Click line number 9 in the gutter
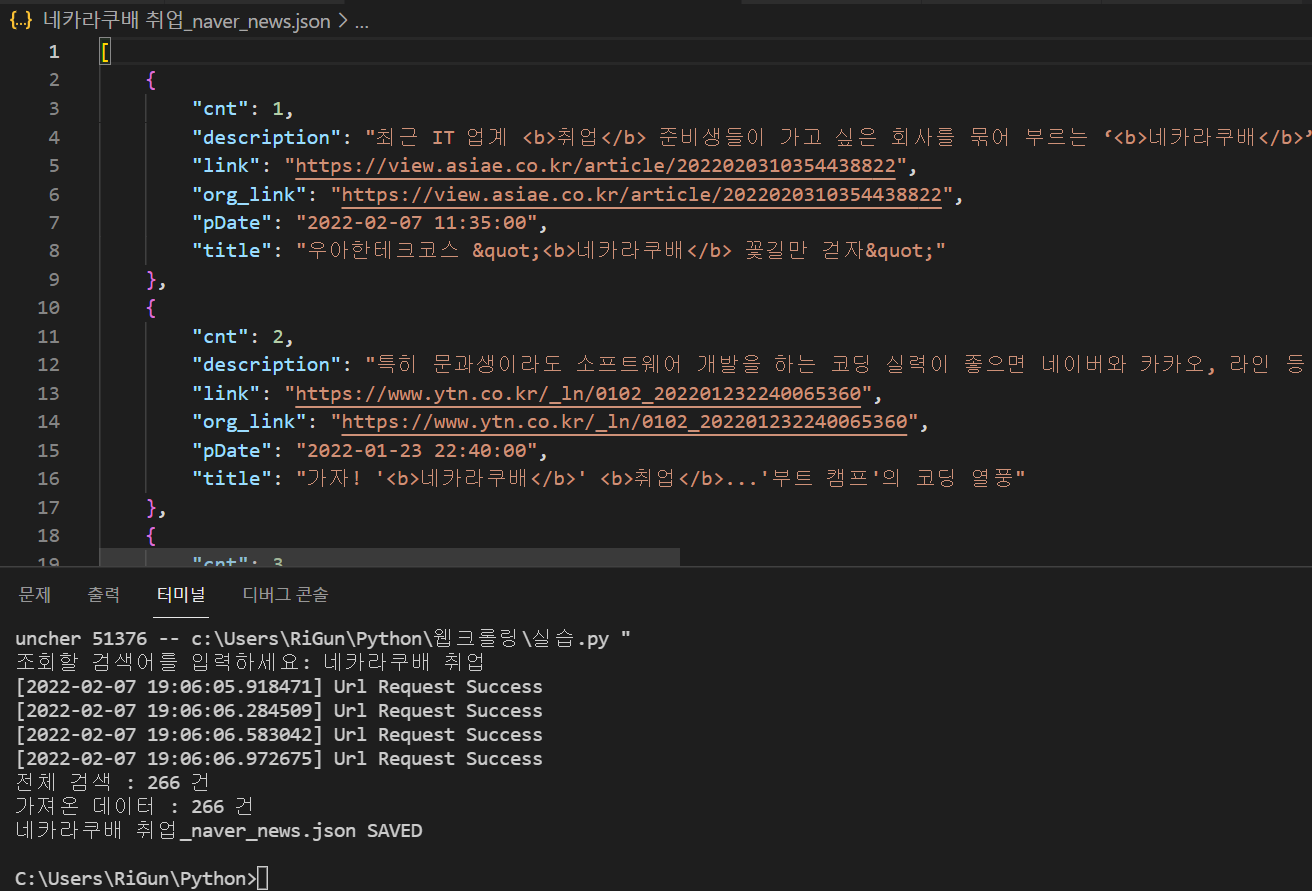 click(53, 279)
